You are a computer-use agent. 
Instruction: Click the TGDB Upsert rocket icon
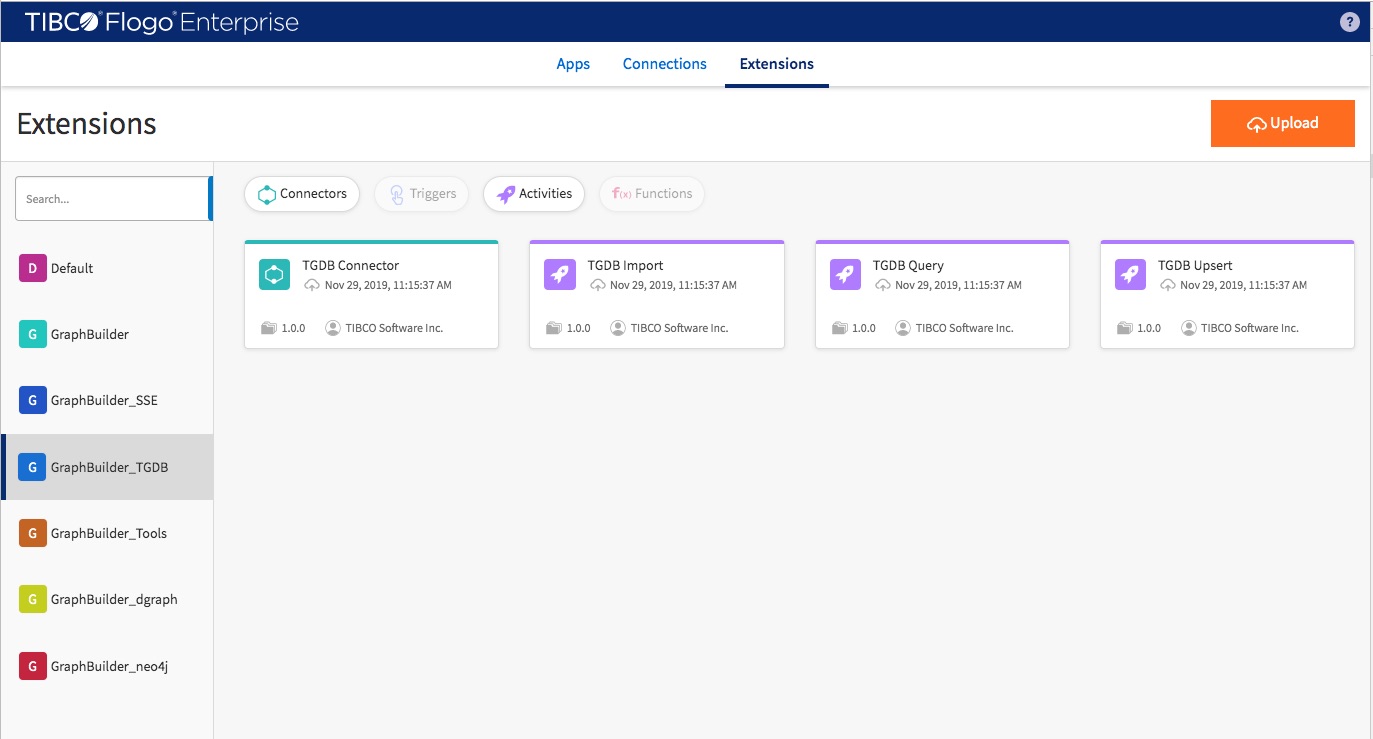coord(1130,275)
